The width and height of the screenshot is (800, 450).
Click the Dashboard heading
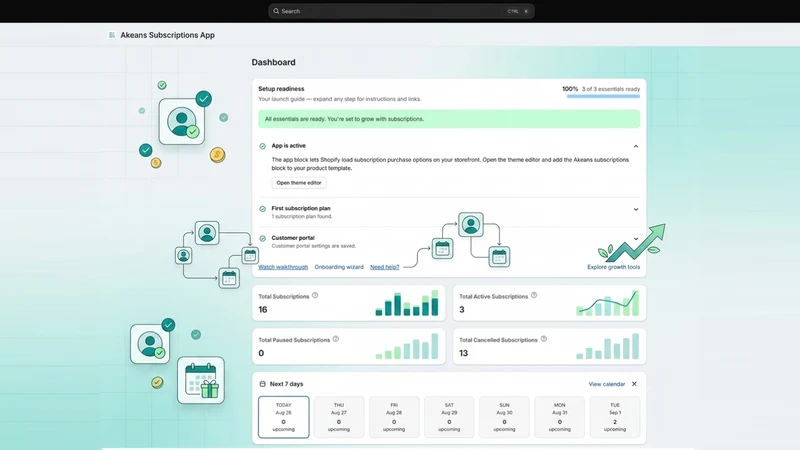(x=273, y=62)
